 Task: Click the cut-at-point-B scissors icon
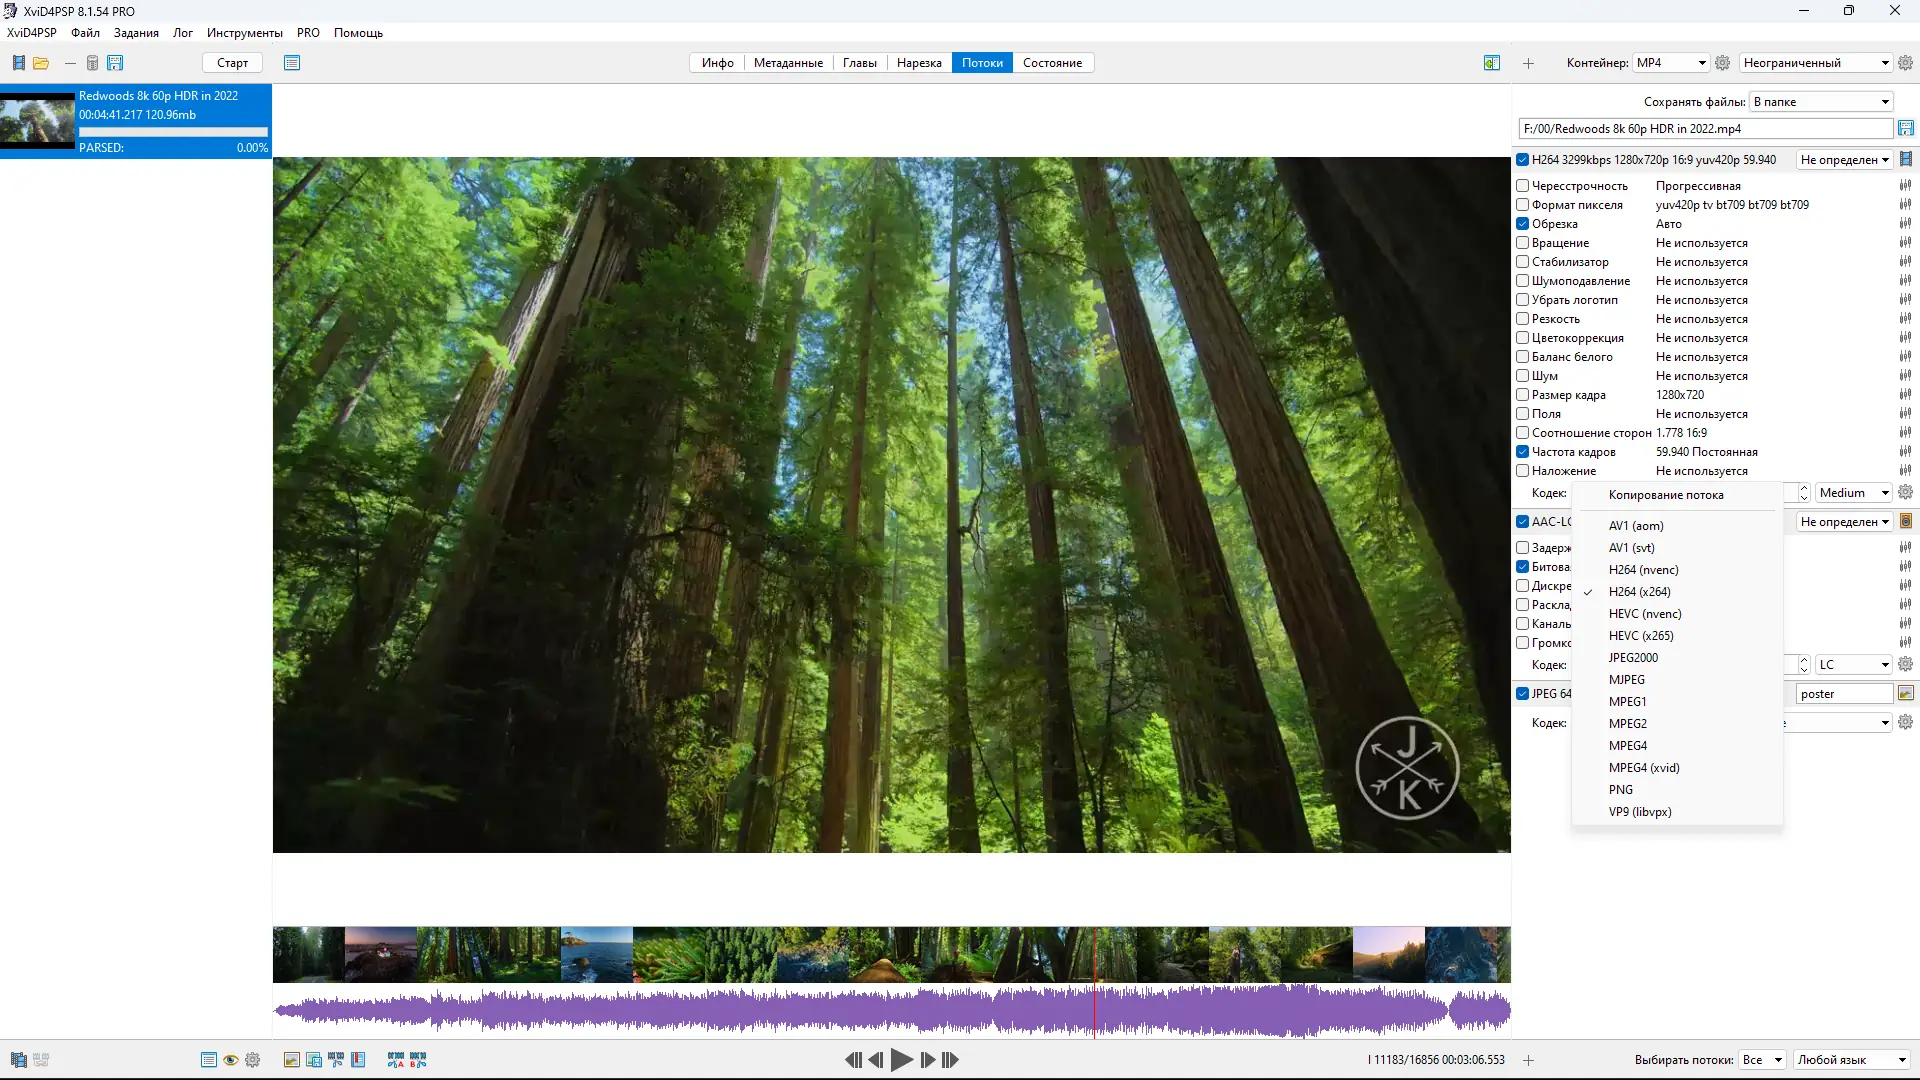[418, 1060]
